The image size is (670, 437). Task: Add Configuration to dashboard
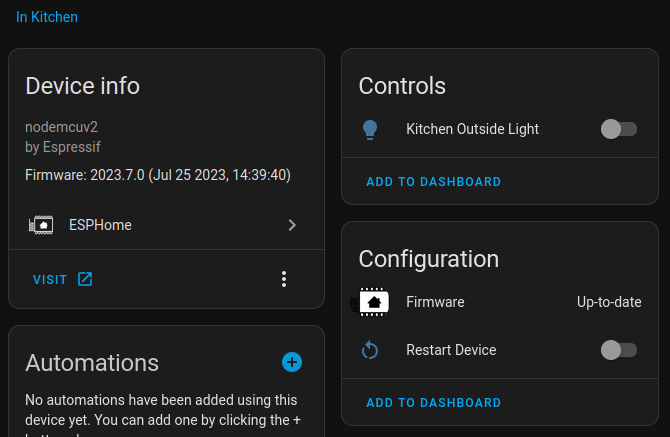click(433, 403)
